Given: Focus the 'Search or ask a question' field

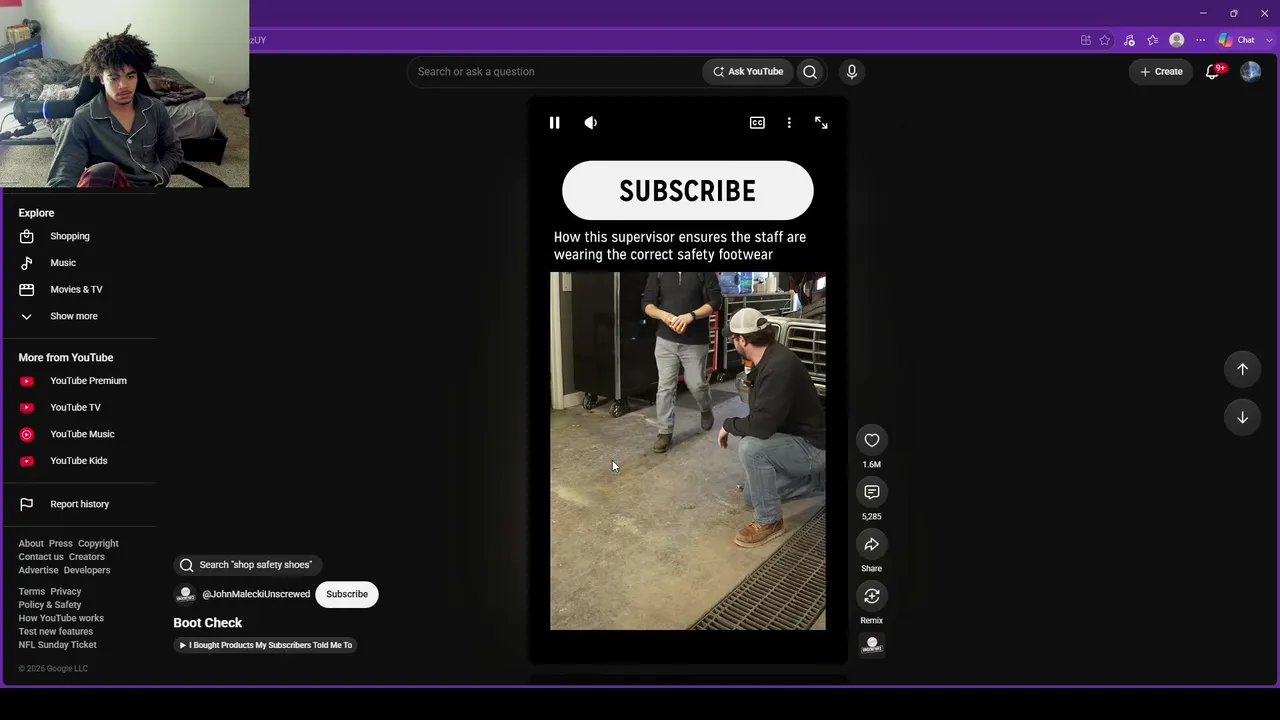Looking at the screenshot, I should [x=554, y=72].
